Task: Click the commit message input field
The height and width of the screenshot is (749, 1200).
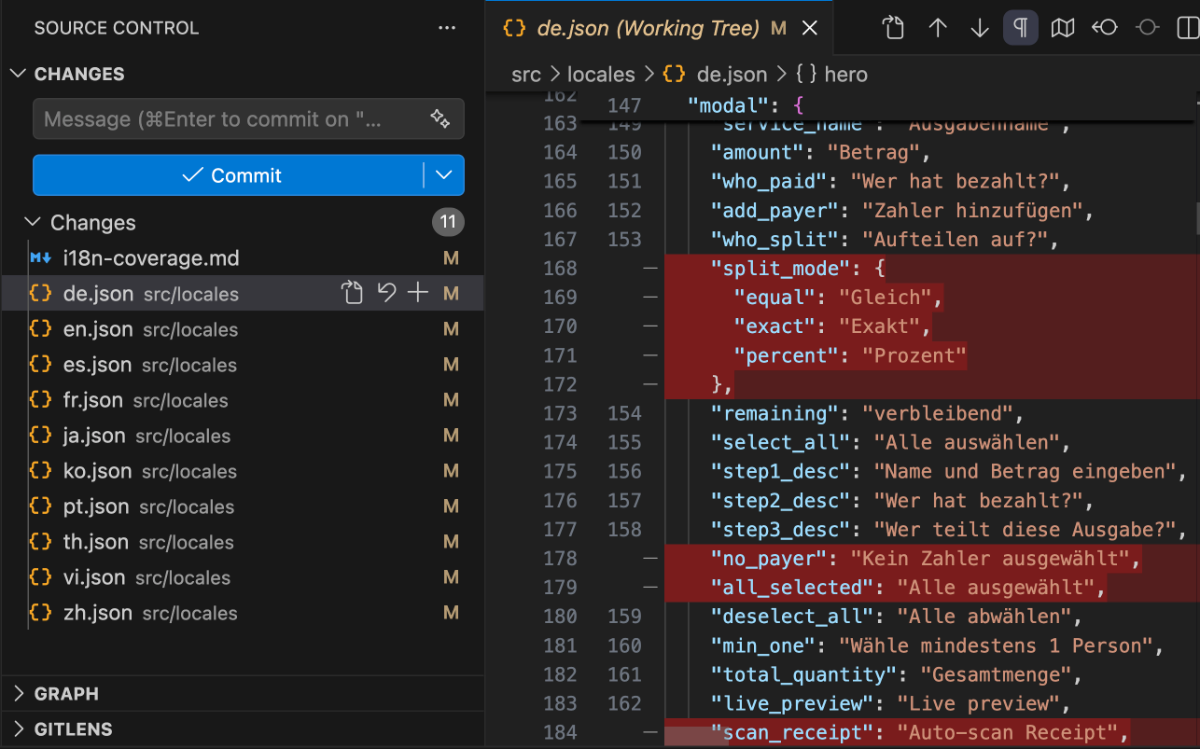Action: [x=248, y=119]
